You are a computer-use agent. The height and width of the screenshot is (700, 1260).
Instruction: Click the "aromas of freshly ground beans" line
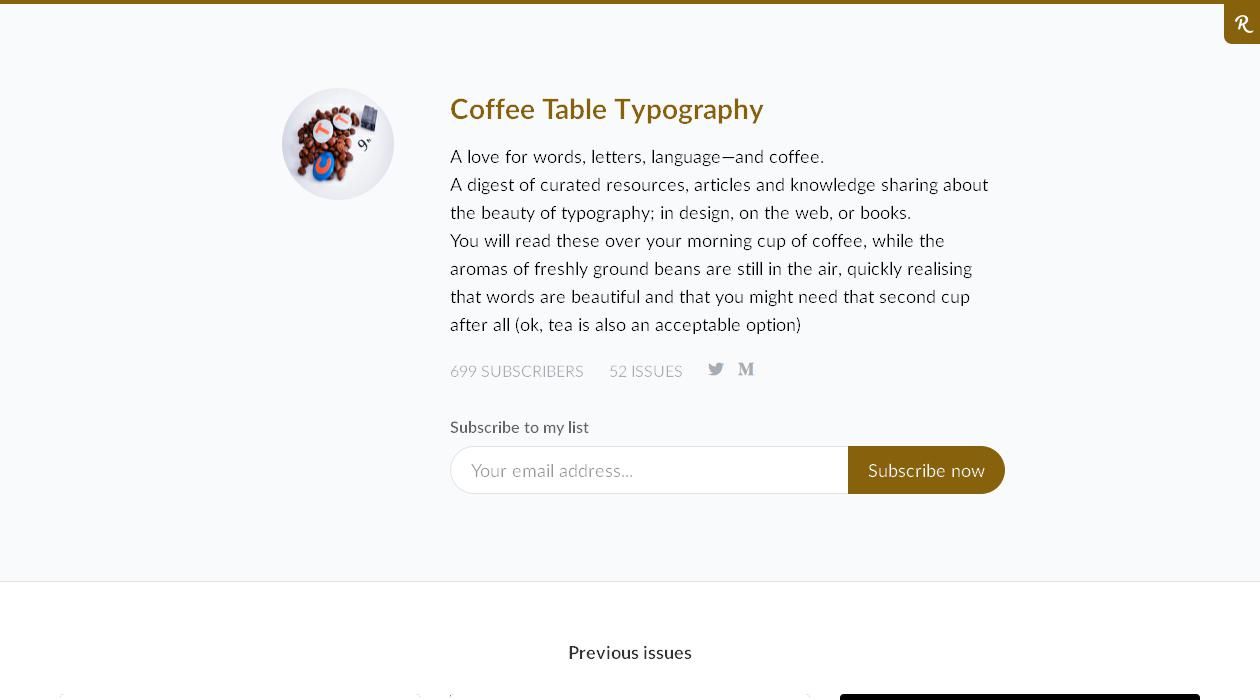pos(710,269)
